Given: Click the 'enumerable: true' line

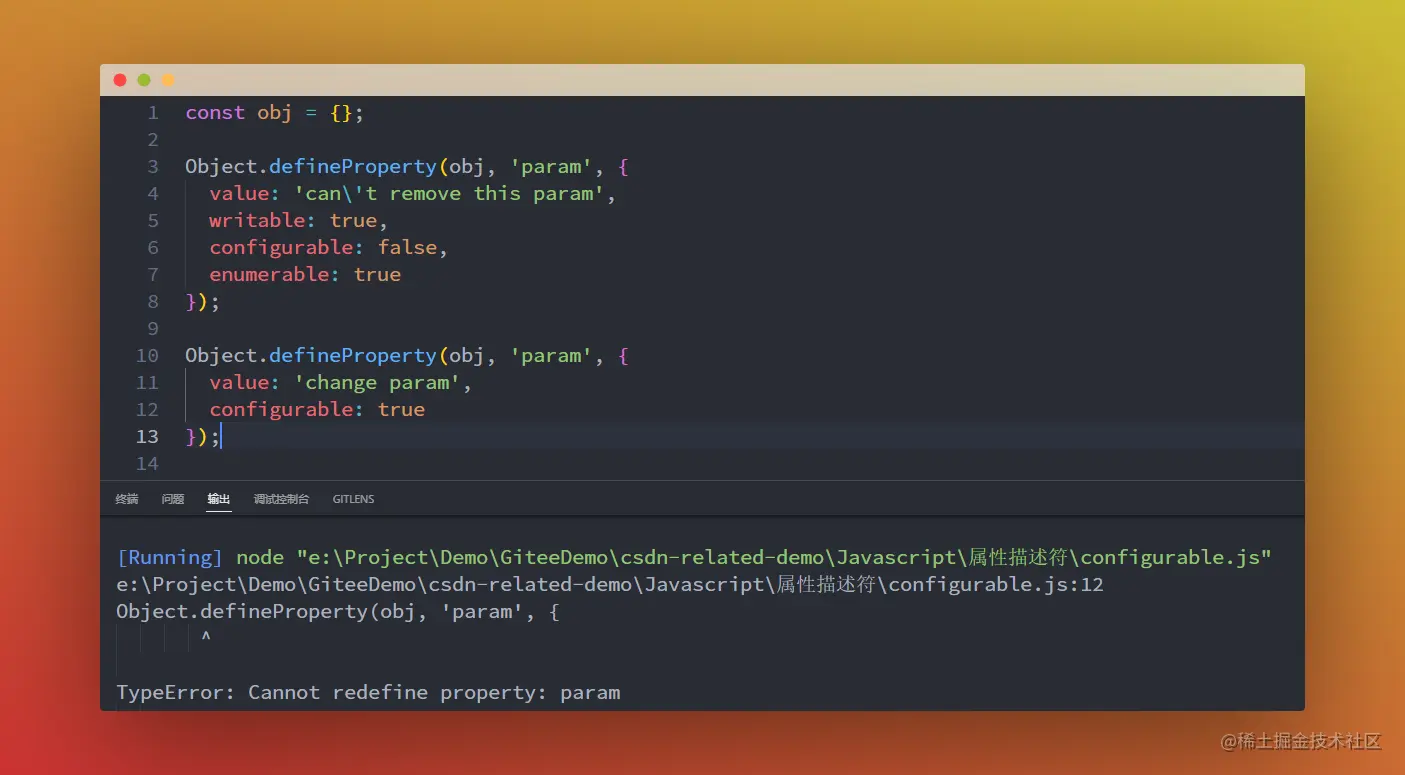Looking at the screenshot, I should 305,274.
